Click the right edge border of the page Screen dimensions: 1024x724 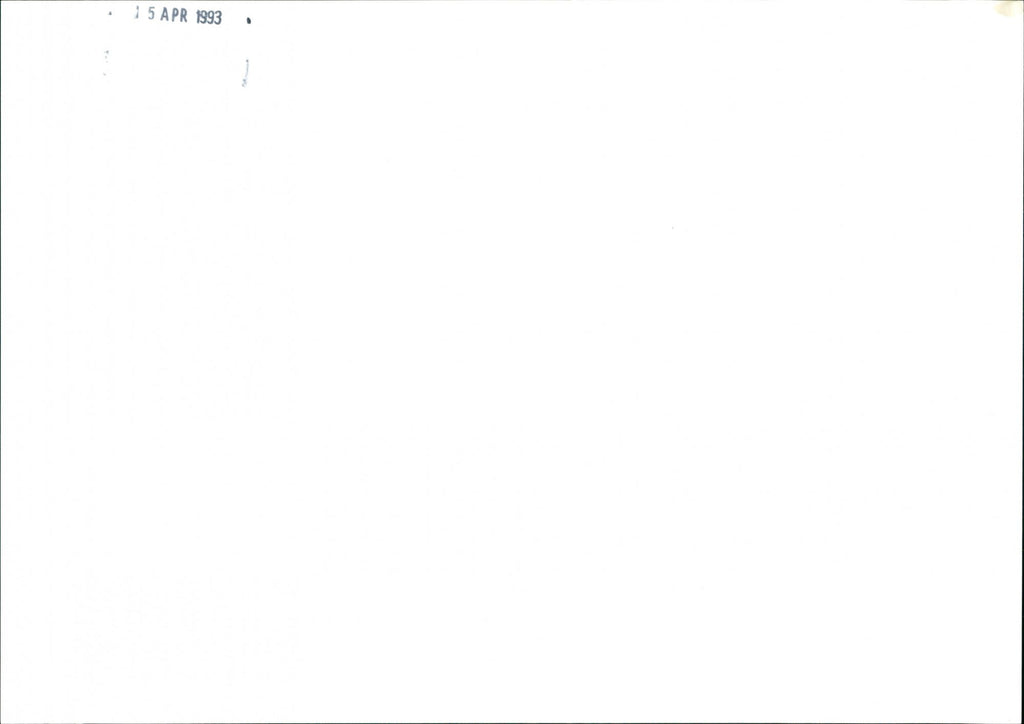click(x=1022, y=362)
